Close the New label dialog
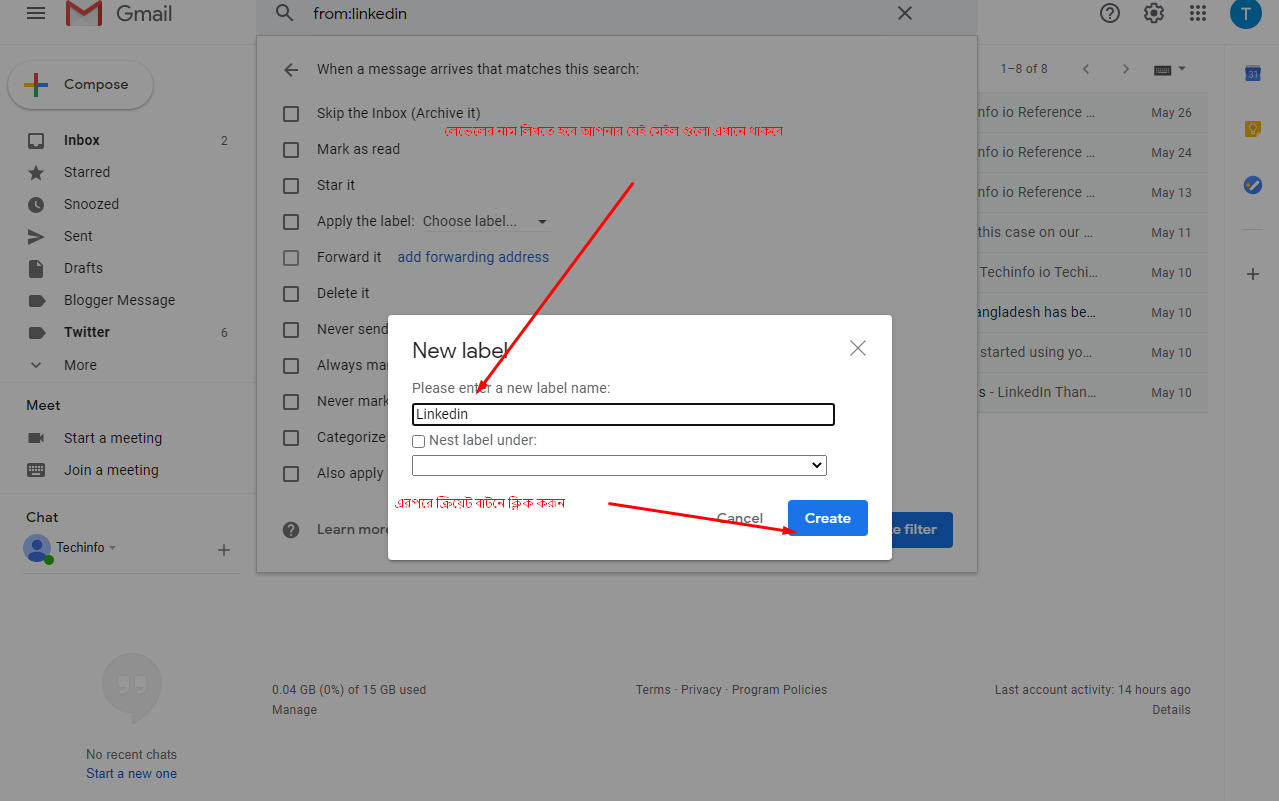The image size is (1279, 801). [x=857, y=348]
